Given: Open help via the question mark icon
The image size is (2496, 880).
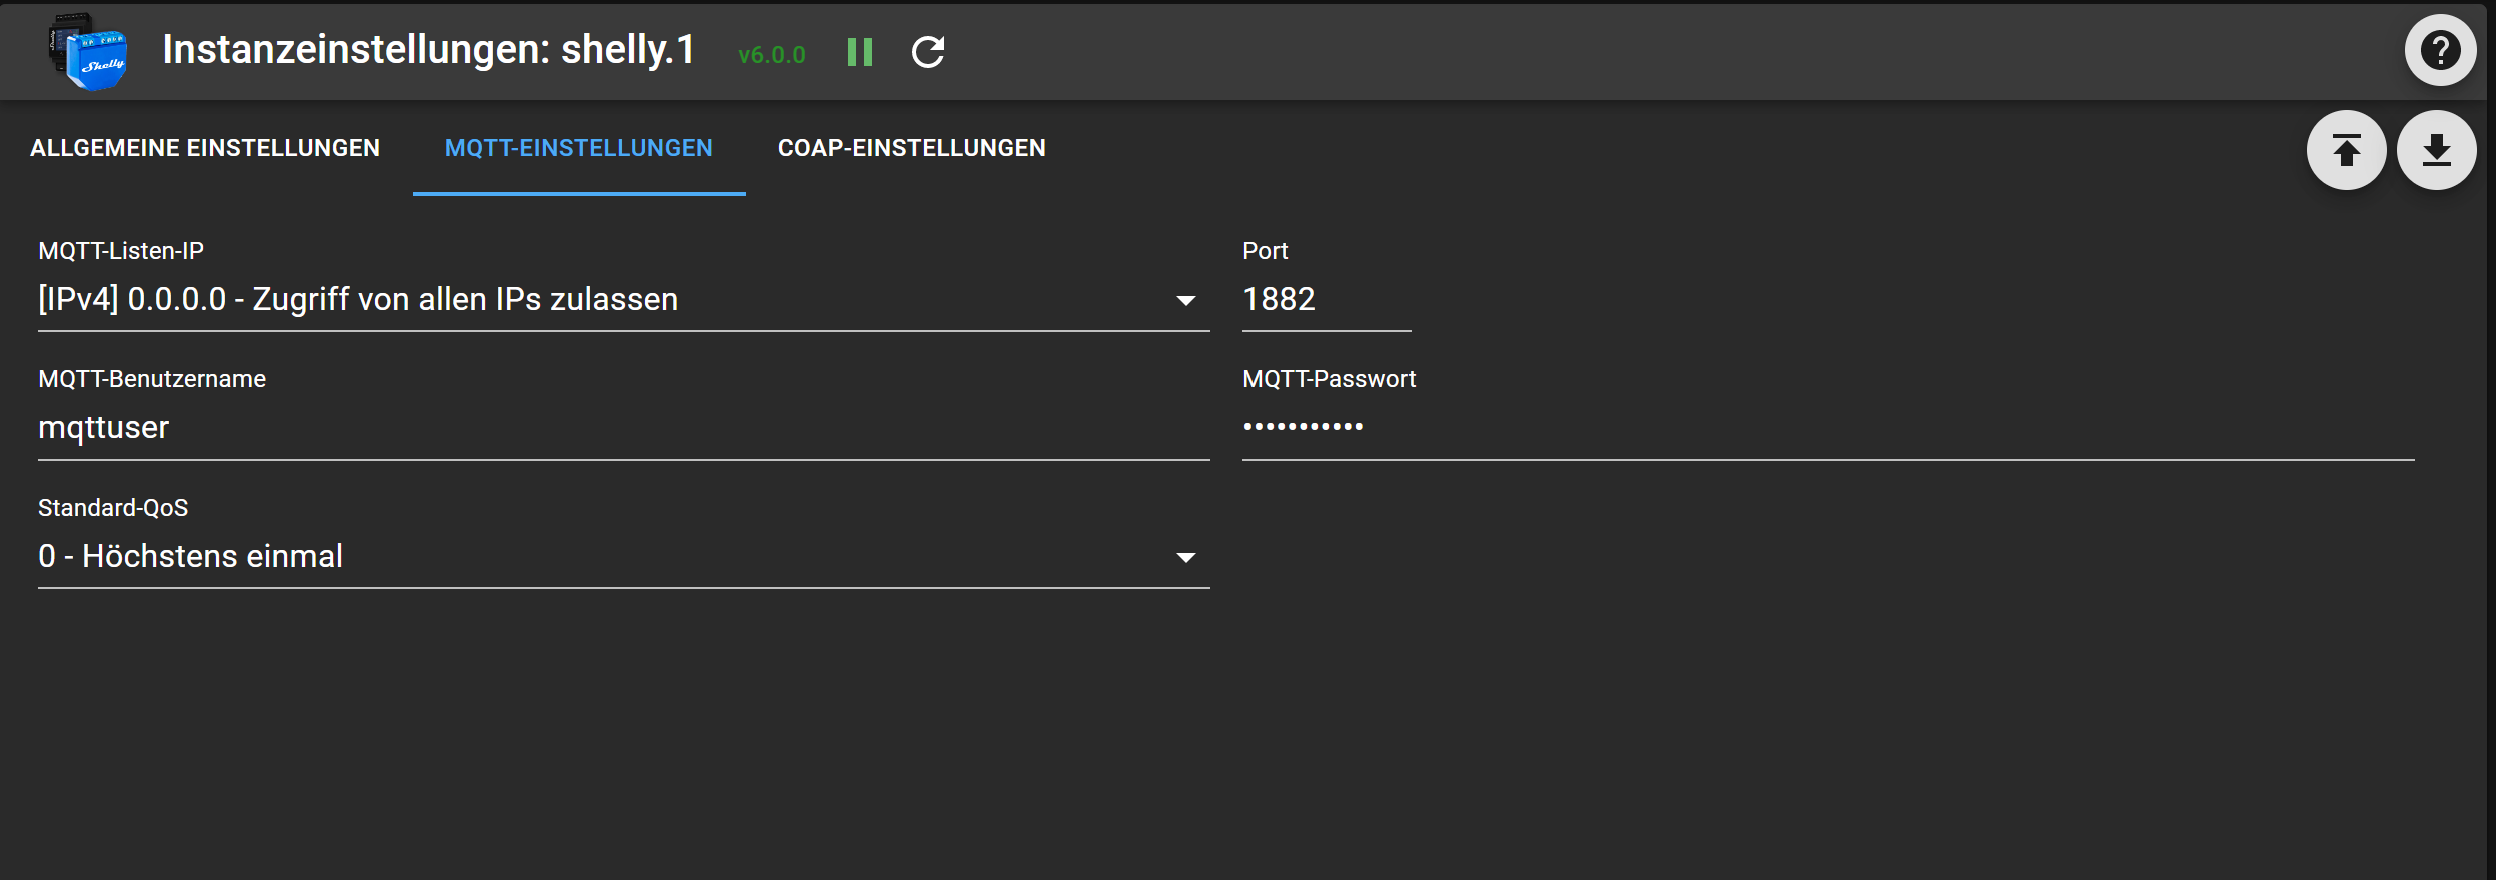Looking at the screenshot, I should pos(2440,50).
